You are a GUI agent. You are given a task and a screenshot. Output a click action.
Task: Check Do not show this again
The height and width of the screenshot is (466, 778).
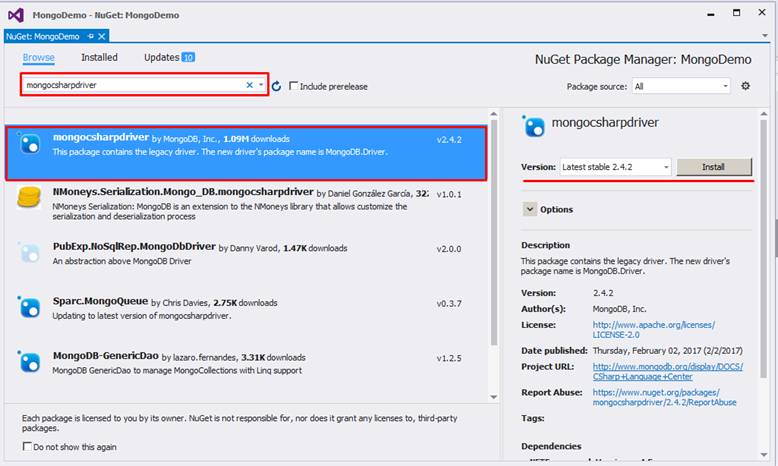click(27, 446)
